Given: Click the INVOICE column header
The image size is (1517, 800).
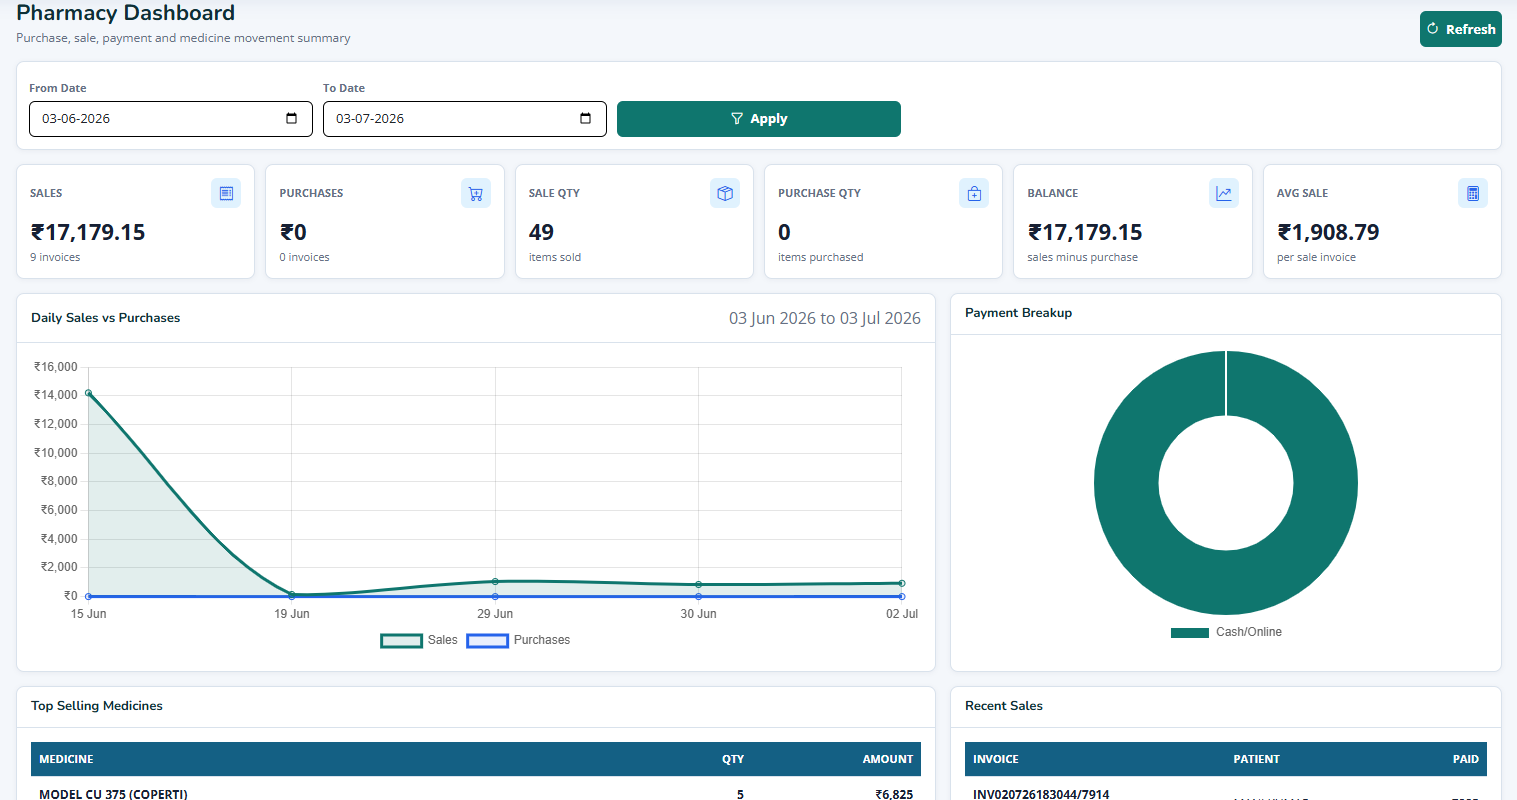Looking at the screenshot, I should pos(996,759).
